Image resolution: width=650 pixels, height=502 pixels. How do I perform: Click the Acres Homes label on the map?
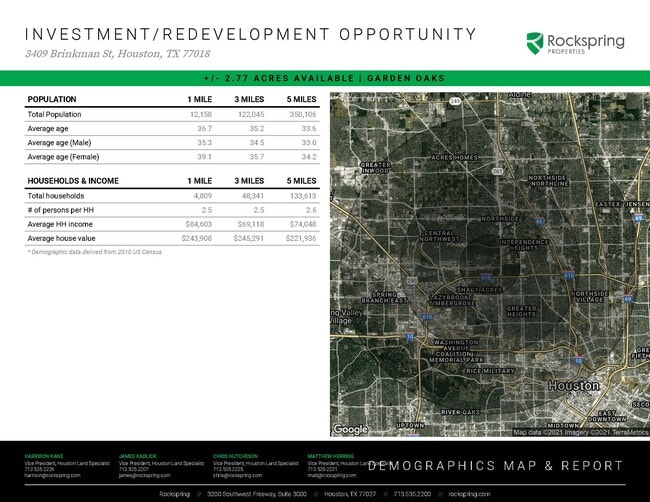455,158
